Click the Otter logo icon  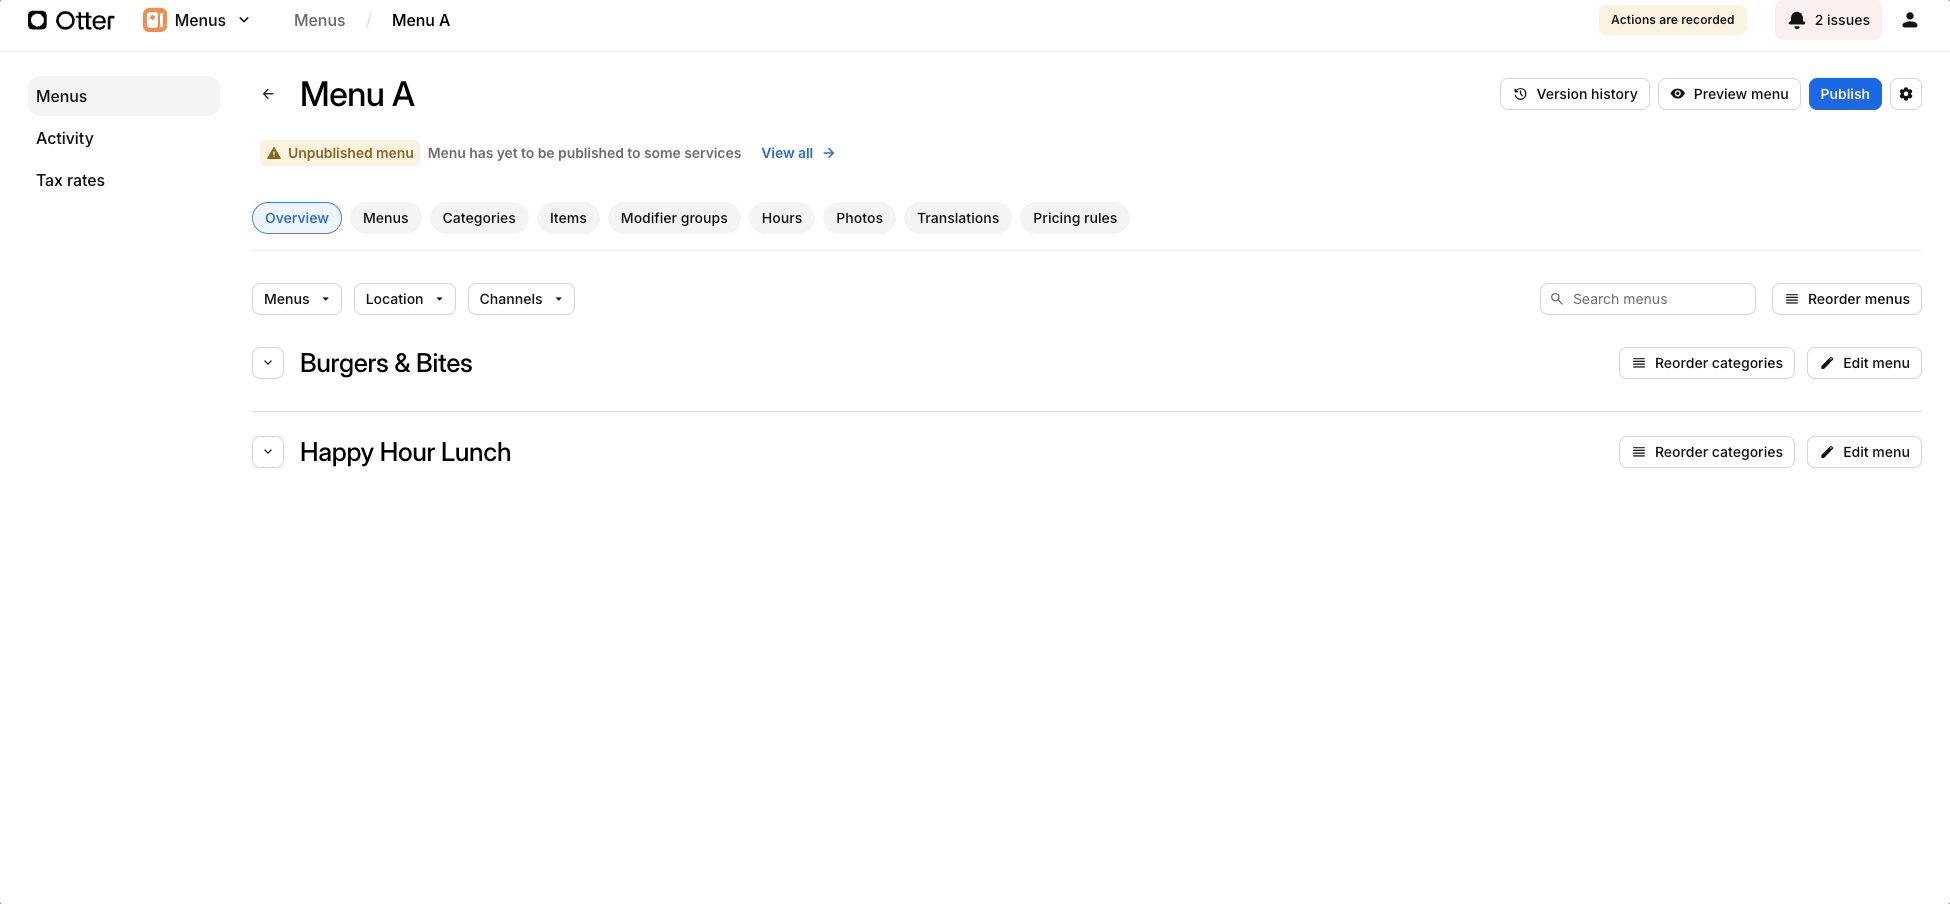point(38,20)
